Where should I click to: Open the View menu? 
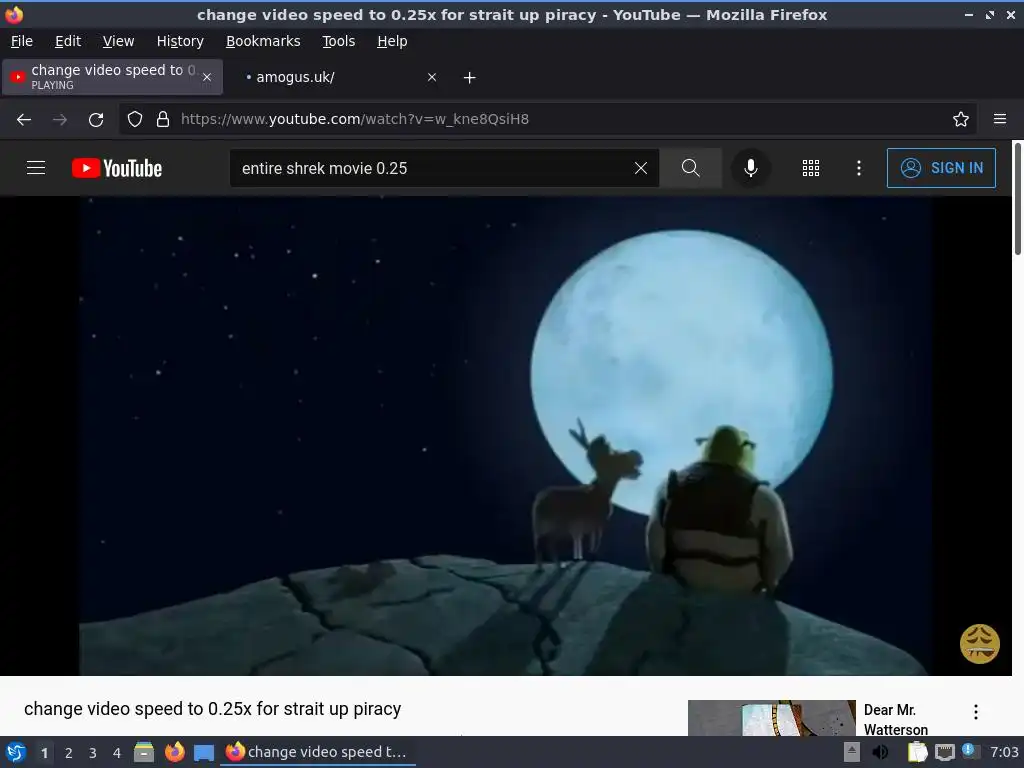pos(118,41)
